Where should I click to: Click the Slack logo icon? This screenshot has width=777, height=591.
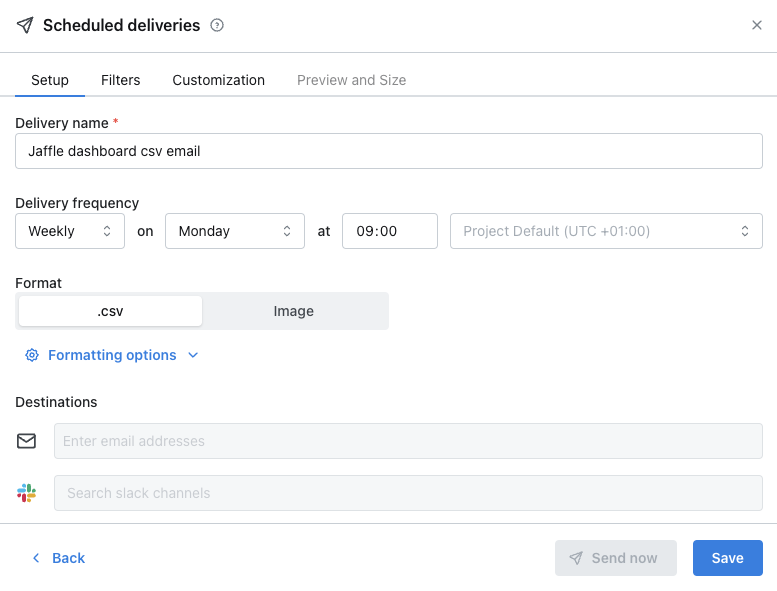26,493
